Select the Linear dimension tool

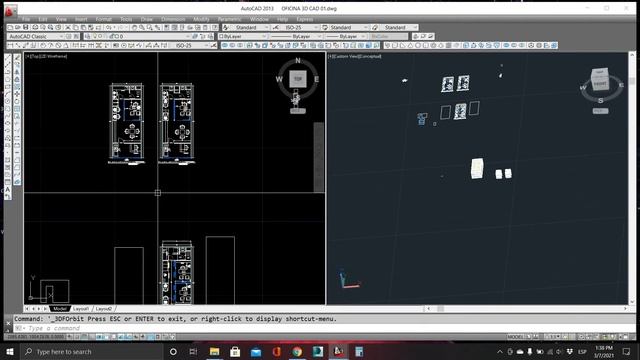click(x=10, y=45)
